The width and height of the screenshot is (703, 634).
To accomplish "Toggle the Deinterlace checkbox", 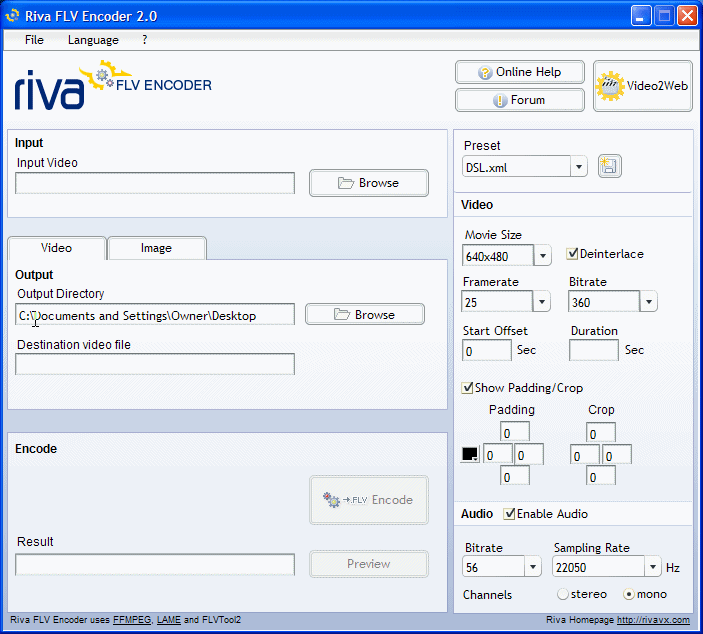I will click(x=572, y=254).
